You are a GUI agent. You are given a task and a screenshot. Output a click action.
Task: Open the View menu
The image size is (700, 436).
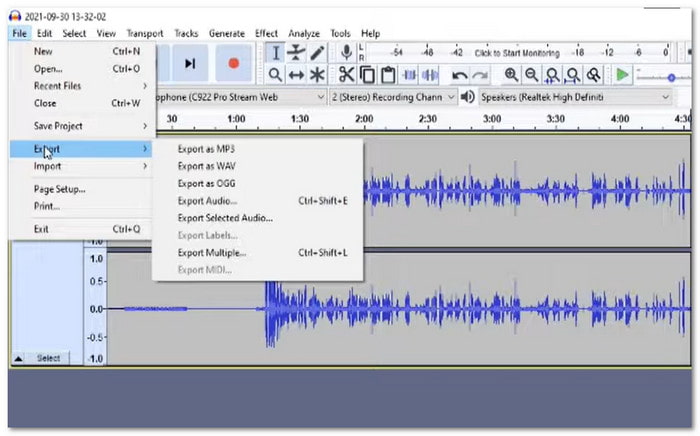[x=106, y=33]
